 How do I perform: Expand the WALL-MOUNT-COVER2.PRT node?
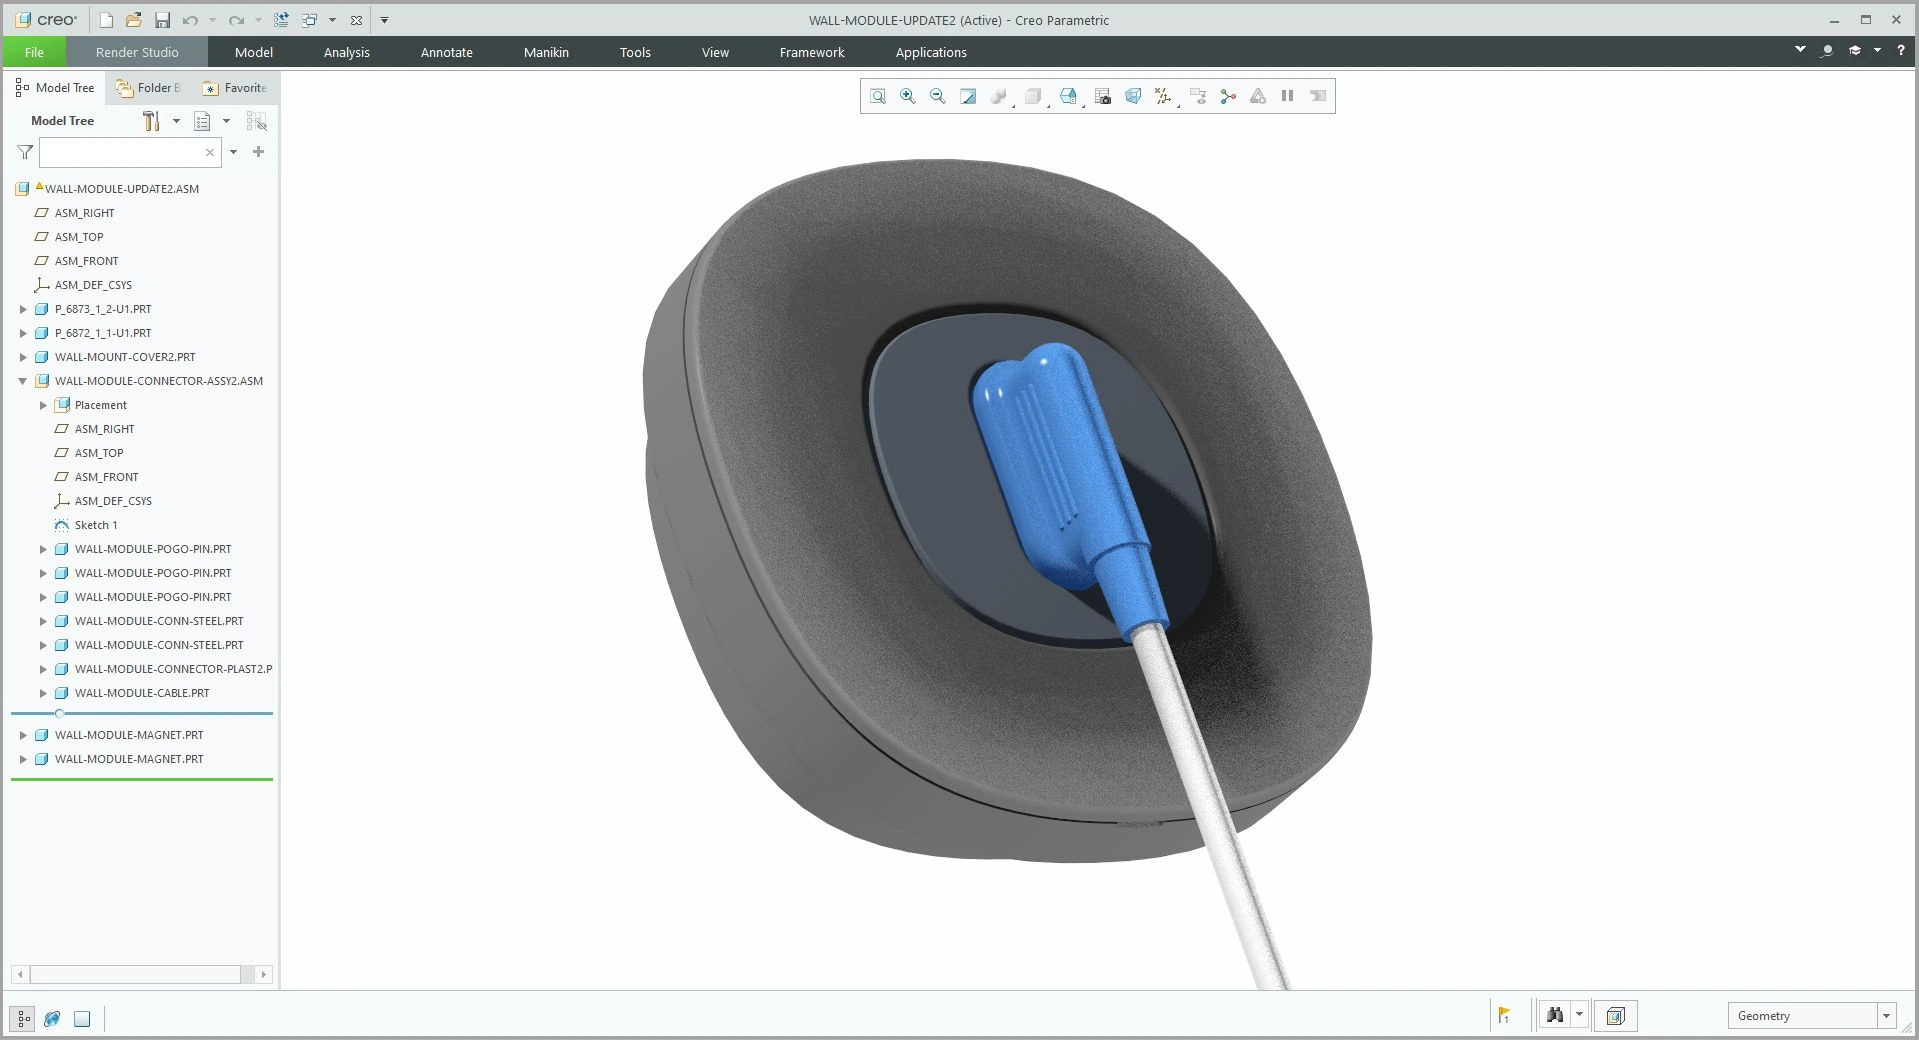(x=23, y=357)
